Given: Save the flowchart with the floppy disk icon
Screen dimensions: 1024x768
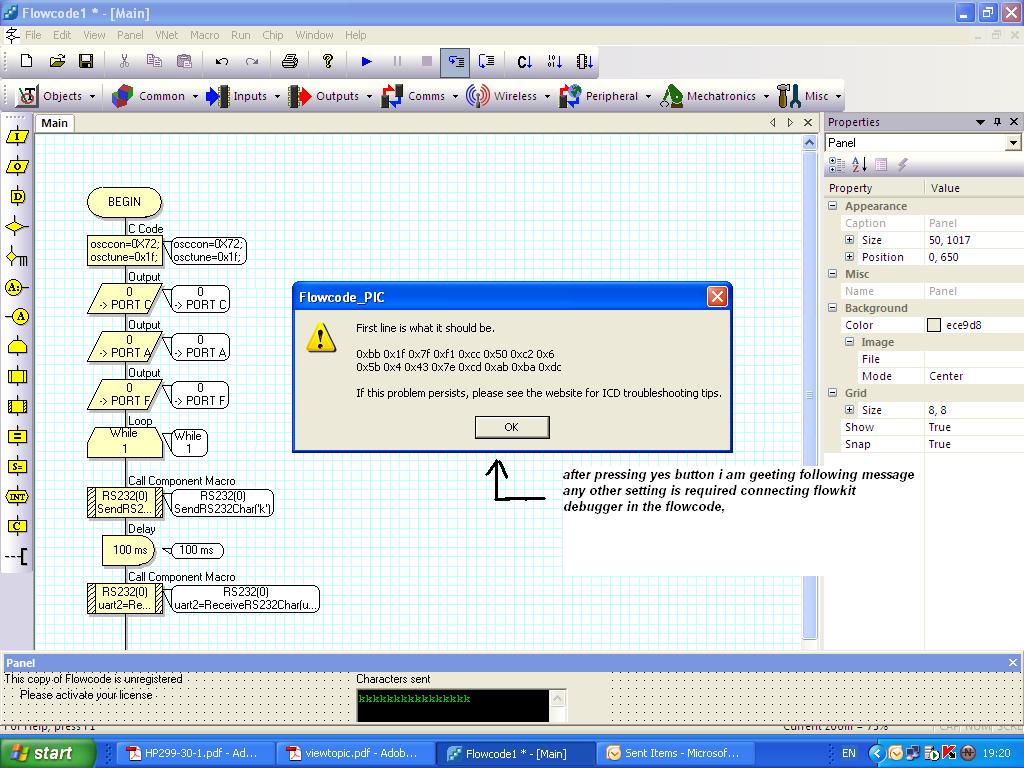Looking at the screenshot, I should point(86,61).
